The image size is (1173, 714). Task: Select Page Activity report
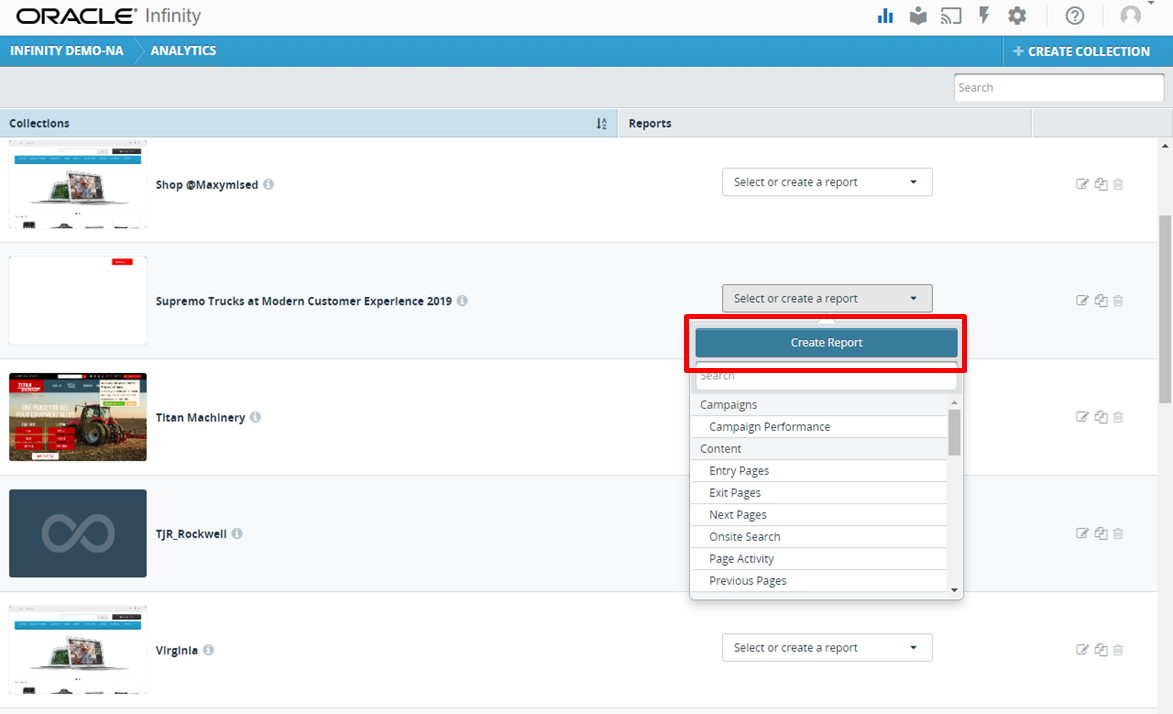coord(818,559)
